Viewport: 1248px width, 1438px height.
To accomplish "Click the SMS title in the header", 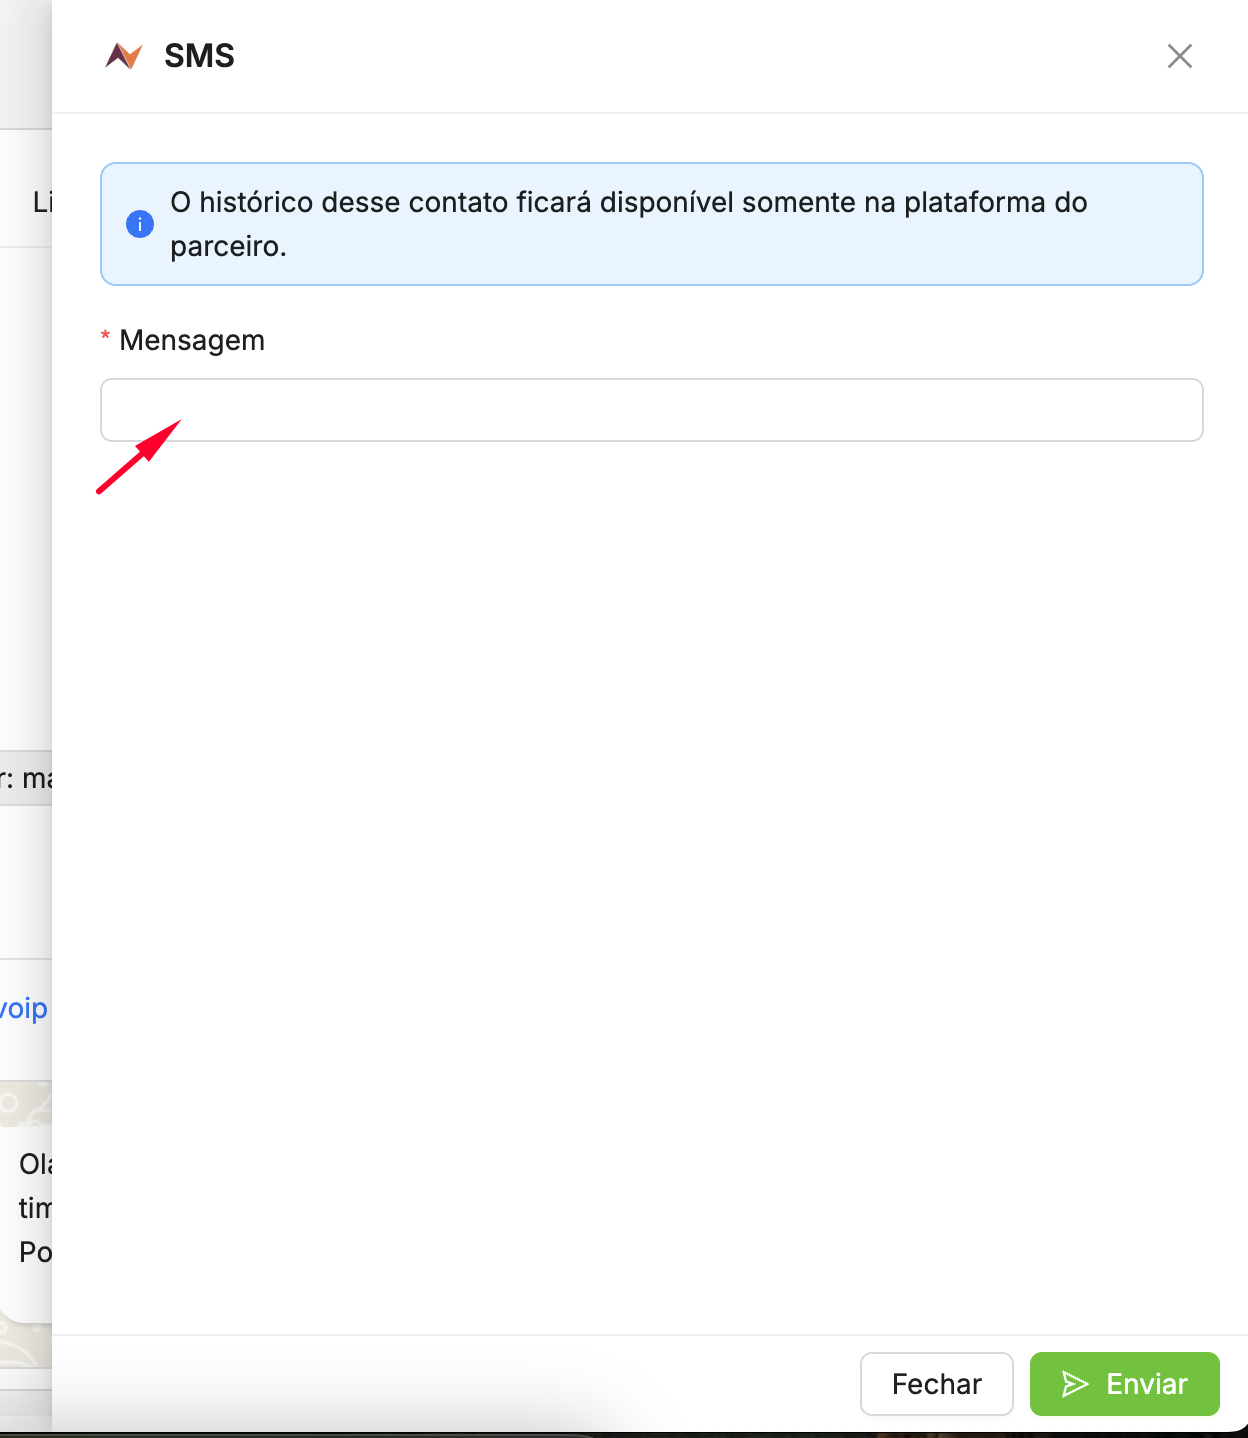I will click(x=199, y=56).
